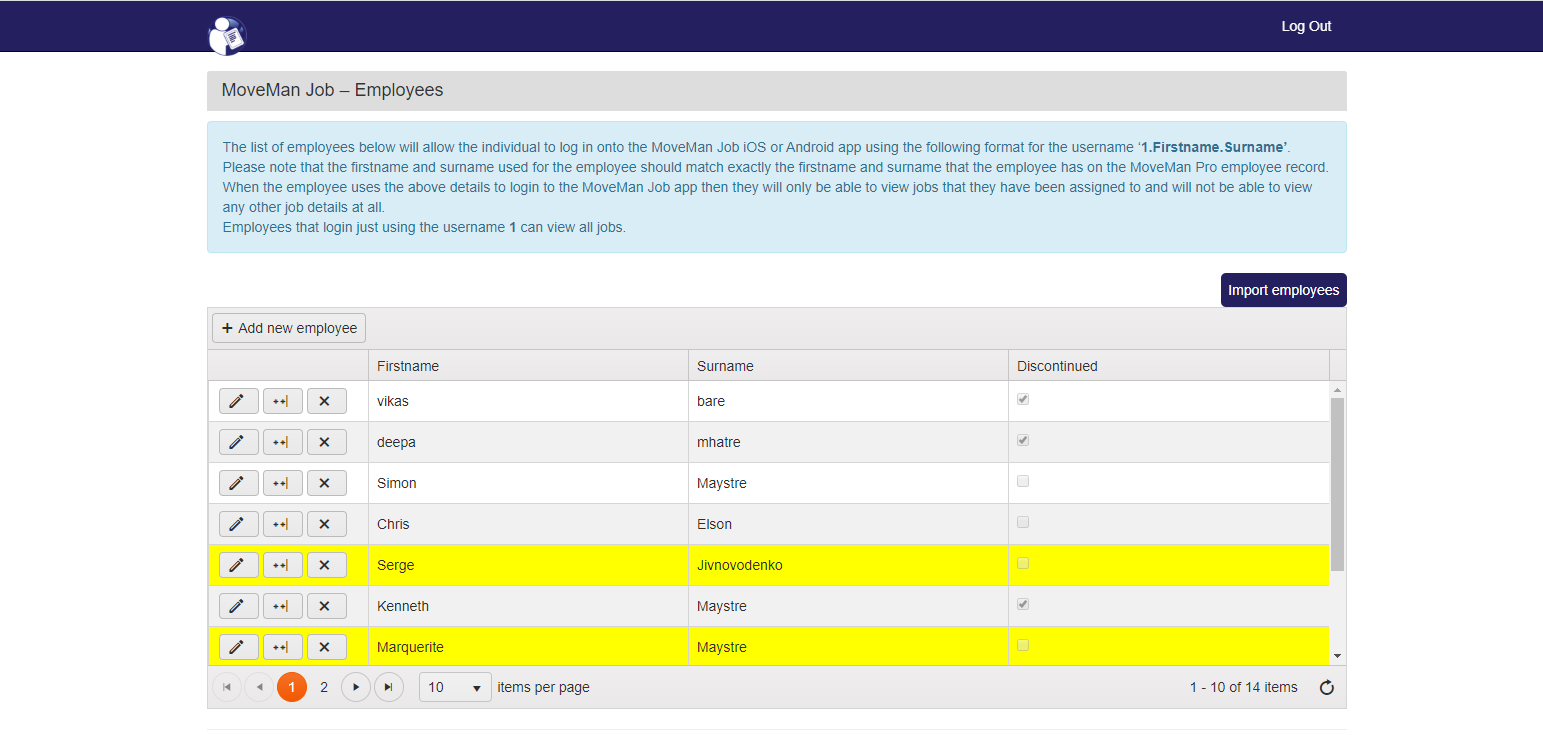Viewport: 1543px width, 746px height.
Task: Edit employee Kenneth Maystre
Action: point(239,606)
